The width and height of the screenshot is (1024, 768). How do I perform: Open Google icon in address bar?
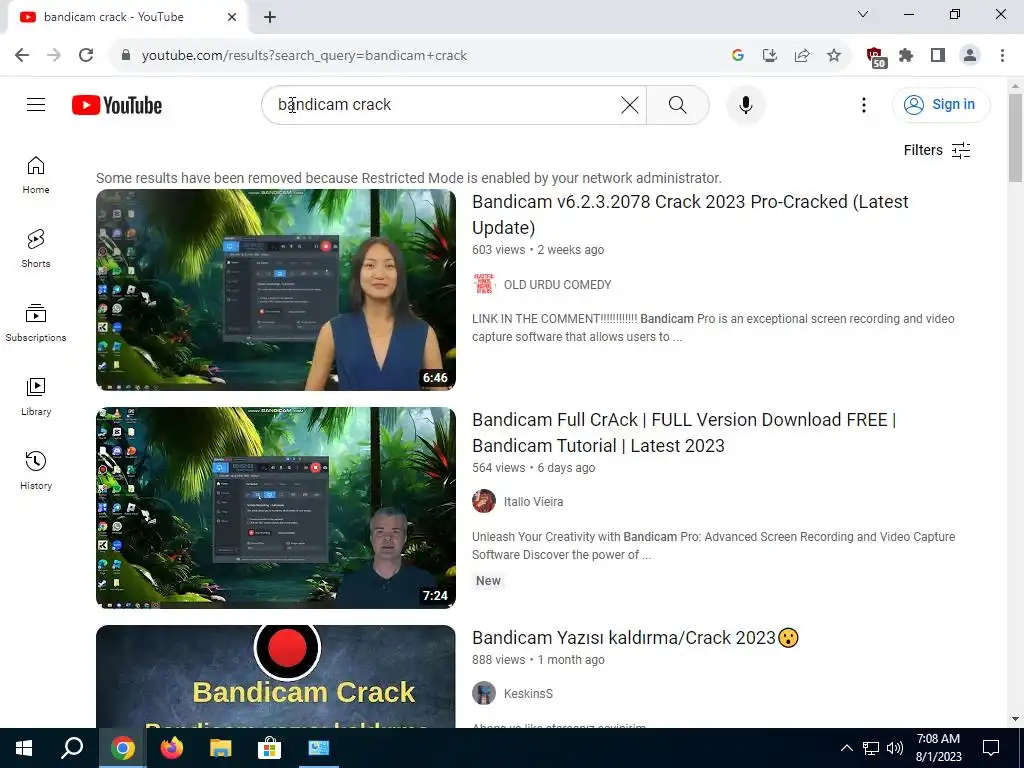coord(738,56)
